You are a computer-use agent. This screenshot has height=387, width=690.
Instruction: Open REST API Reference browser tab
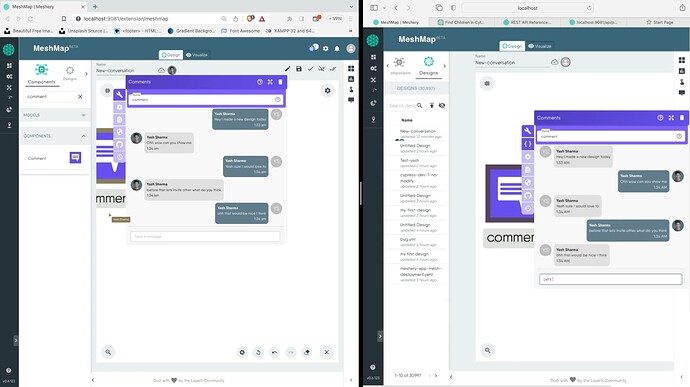coord(527,22)
